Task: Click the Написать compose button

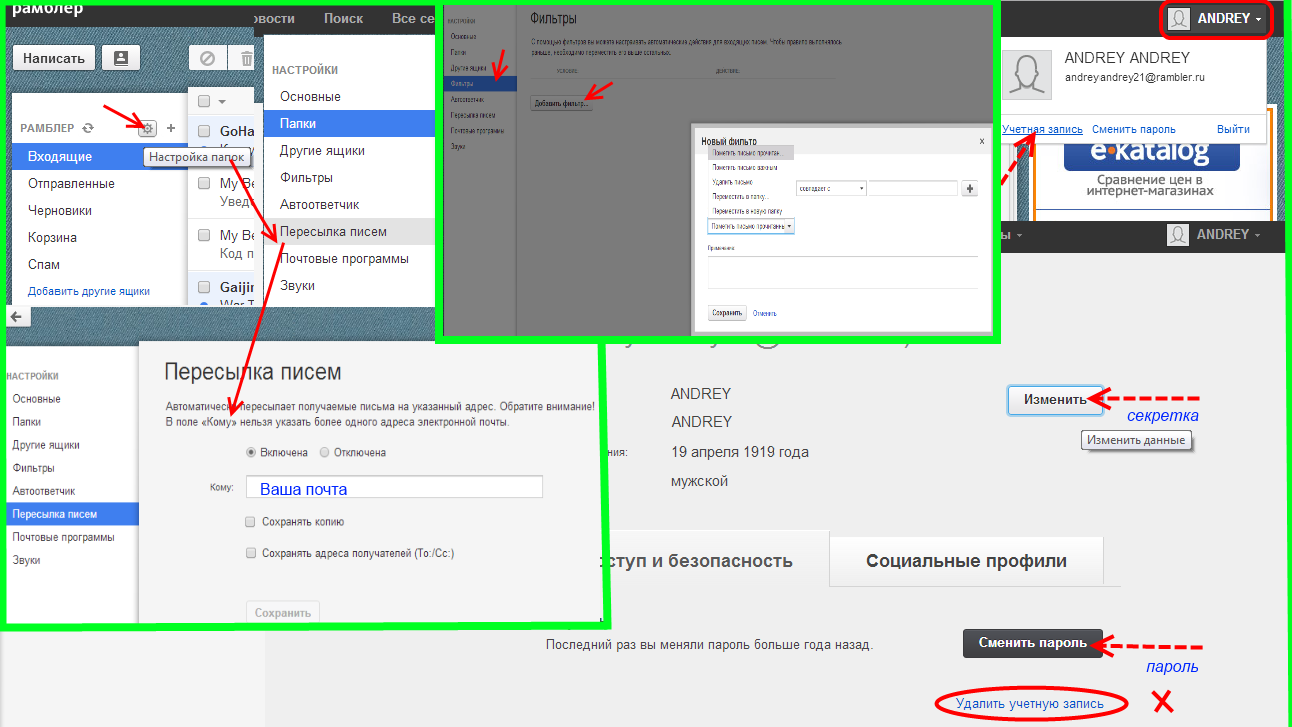Action: pyautogui.click(x=54, y=58)
